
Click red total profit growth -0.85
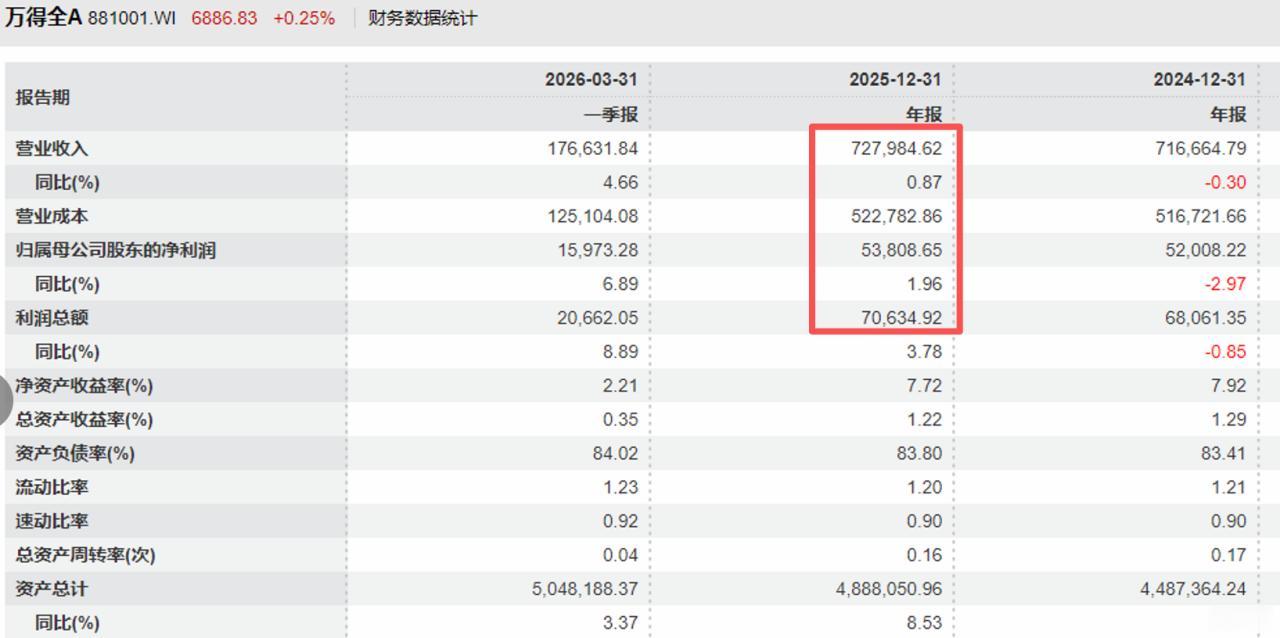pyautogui.click(x=1226, y=352)
